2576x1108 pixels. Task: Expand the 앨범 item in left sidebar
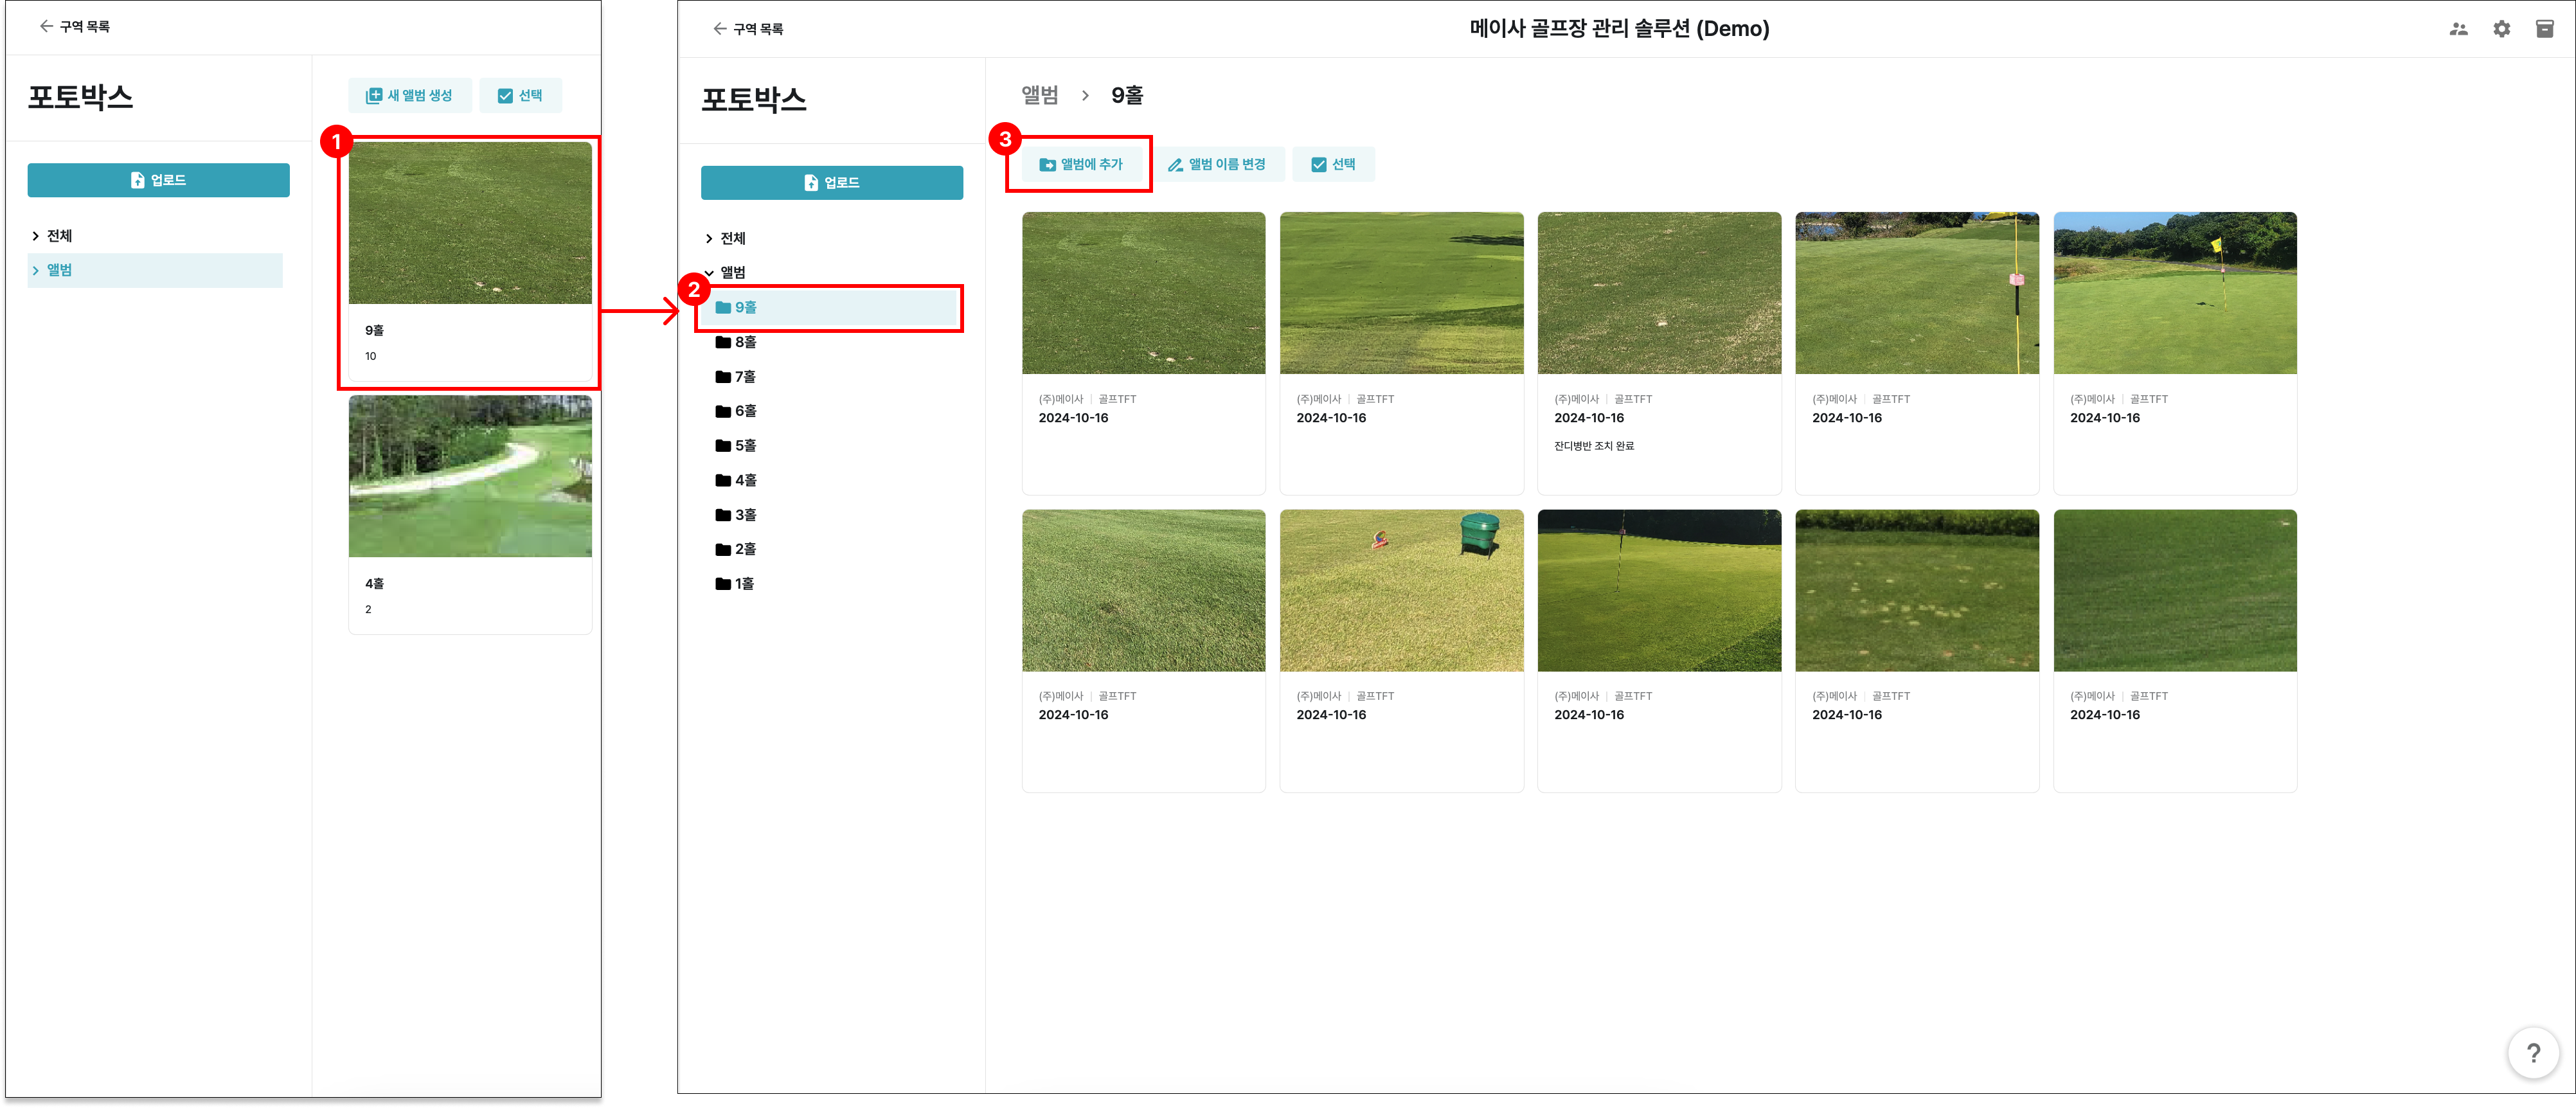click(x=36, y=270)
